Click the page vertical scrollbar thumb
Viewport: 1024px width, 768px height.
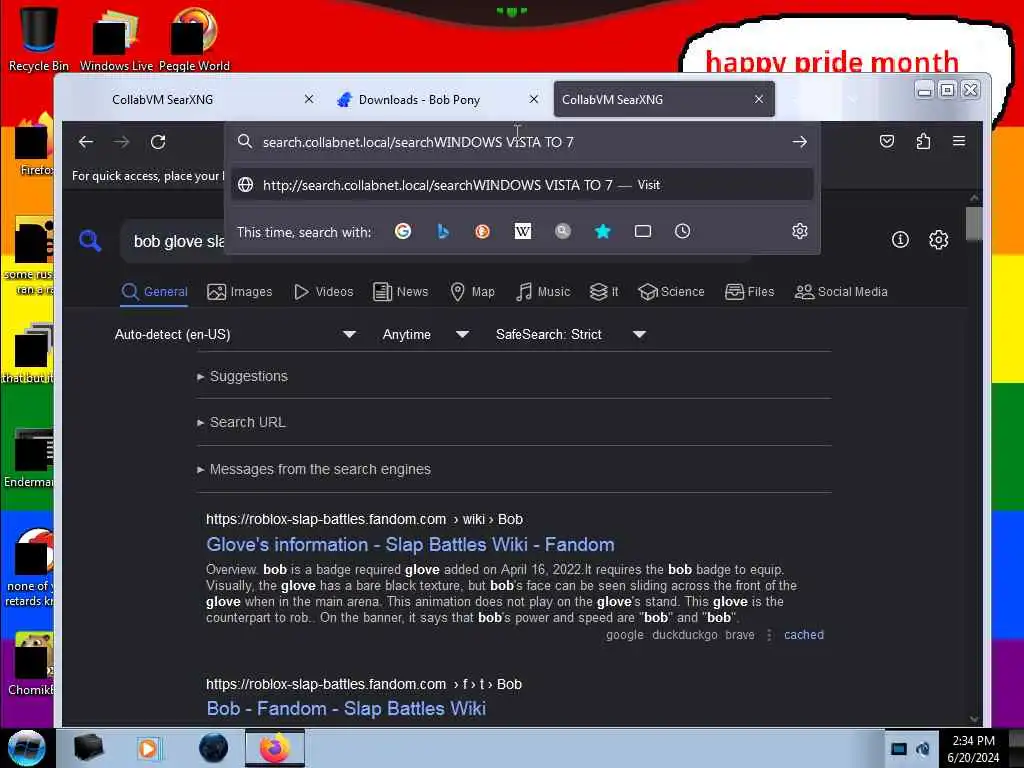point(974,223)
